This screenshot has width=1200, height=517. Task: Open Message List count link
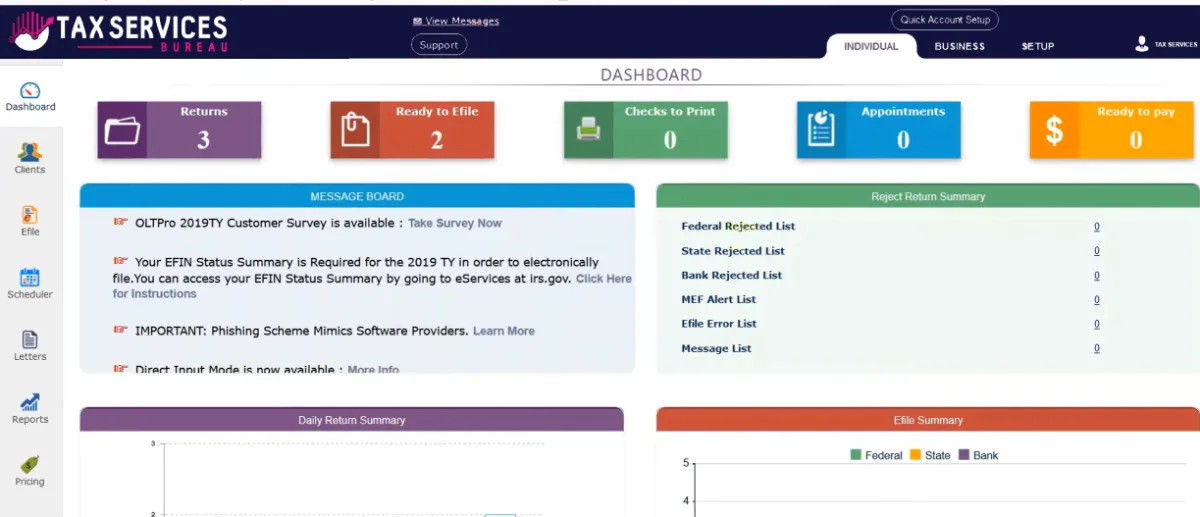click(1097, 349)
